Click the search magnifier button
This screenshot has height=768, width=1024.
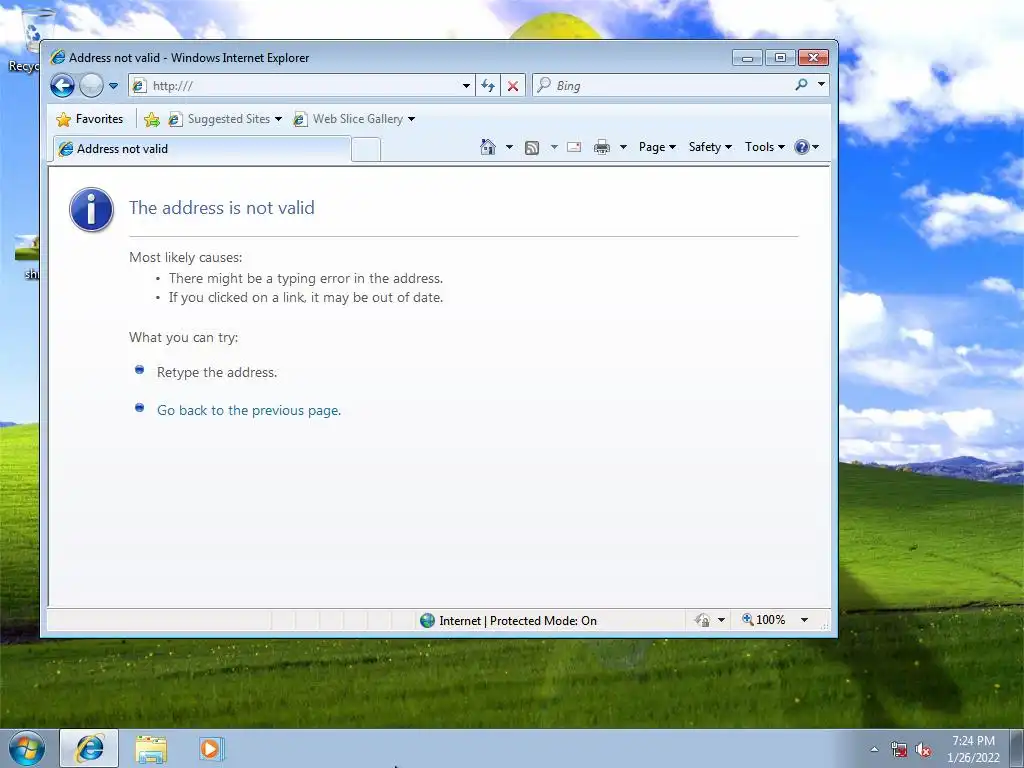tap(801, 84)
